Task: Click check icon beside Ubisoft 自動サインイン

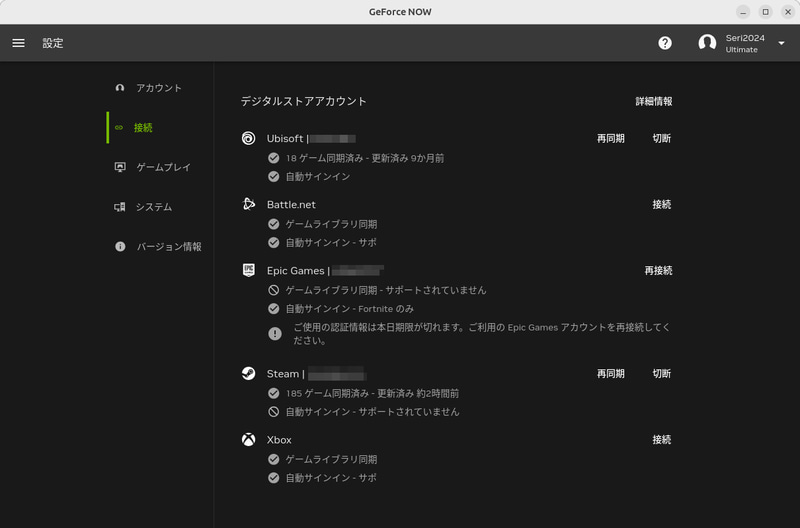Action: (x=273, y=177)
